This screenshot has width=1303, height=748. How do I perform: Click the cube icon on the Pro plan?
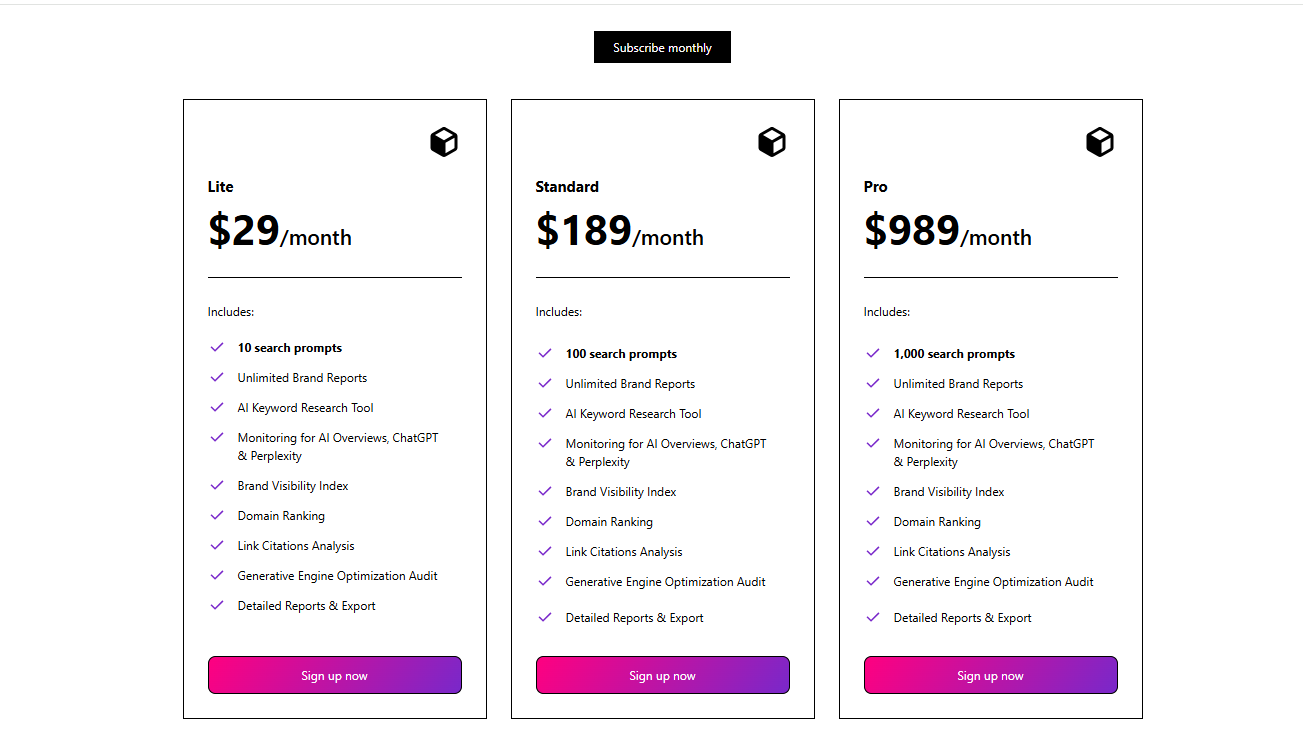pyautogui.click(x=1099, y=142)
